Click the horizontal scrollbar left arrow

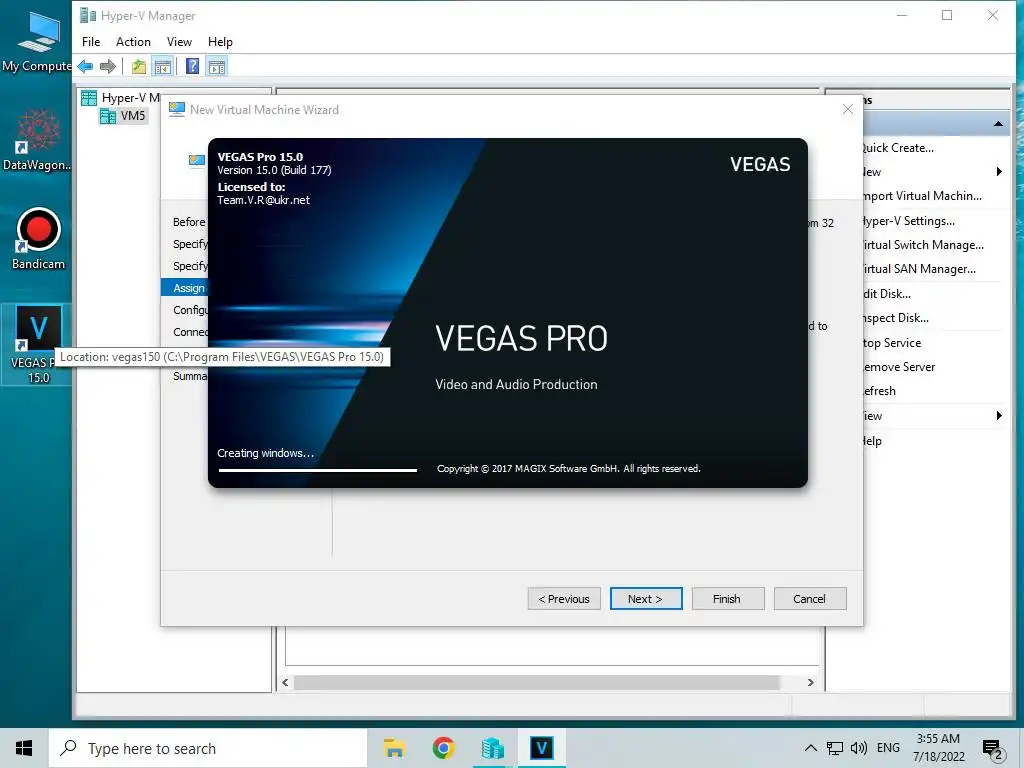[285, 682]
